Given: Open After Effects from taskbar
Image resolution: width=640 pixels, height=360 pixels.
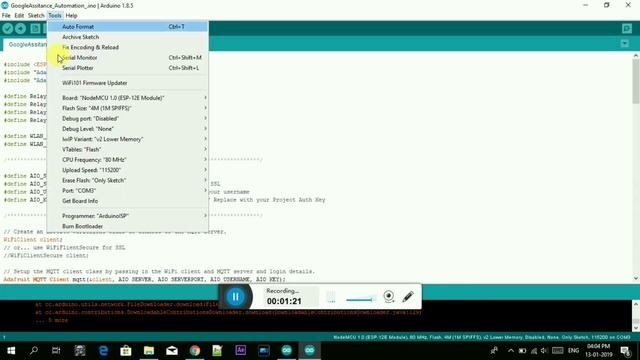Looking at the screenshot, I should [241, 350].
